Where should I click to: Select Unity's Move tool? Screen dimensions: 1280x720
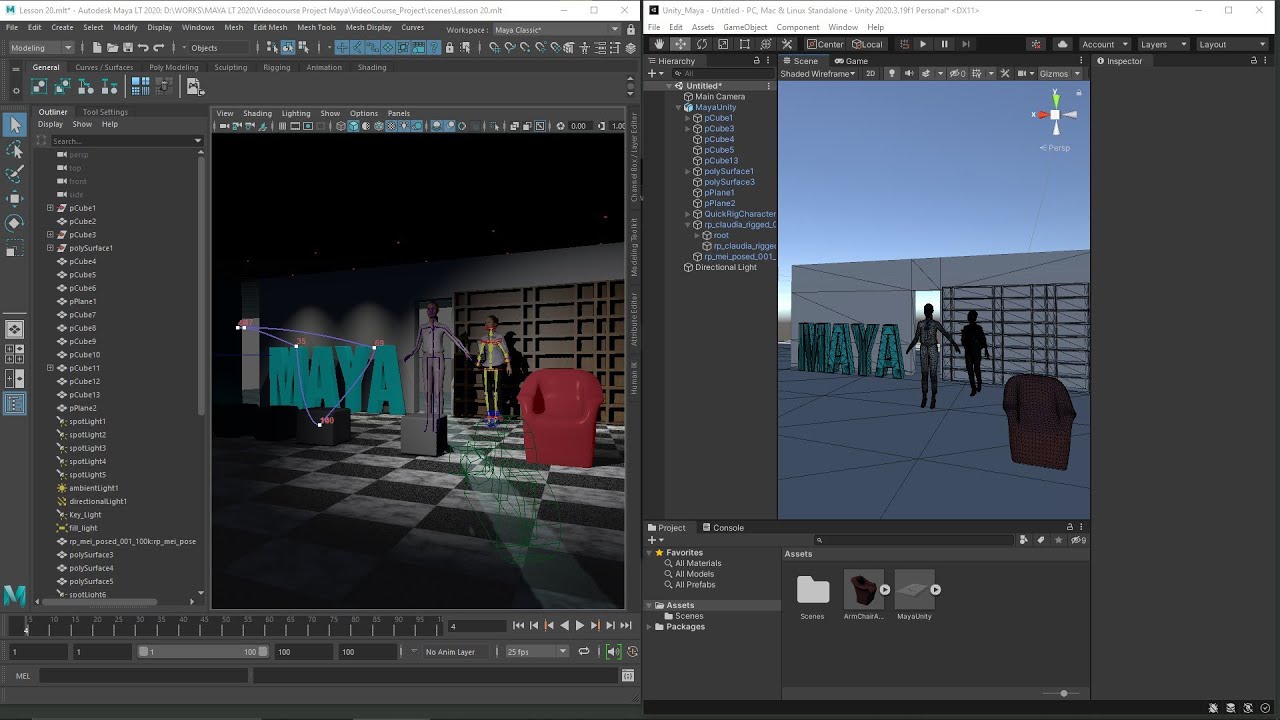click(680, 44)
